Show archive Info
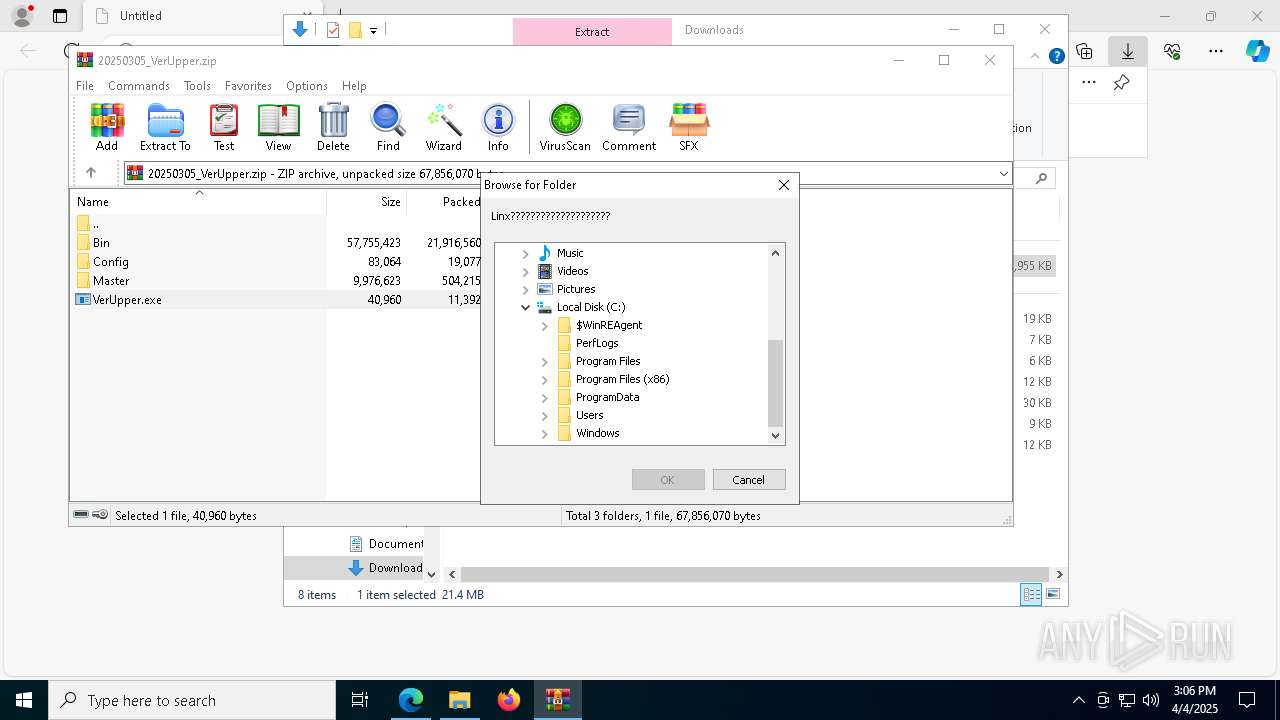1280x720 pixels. point(498,127)
